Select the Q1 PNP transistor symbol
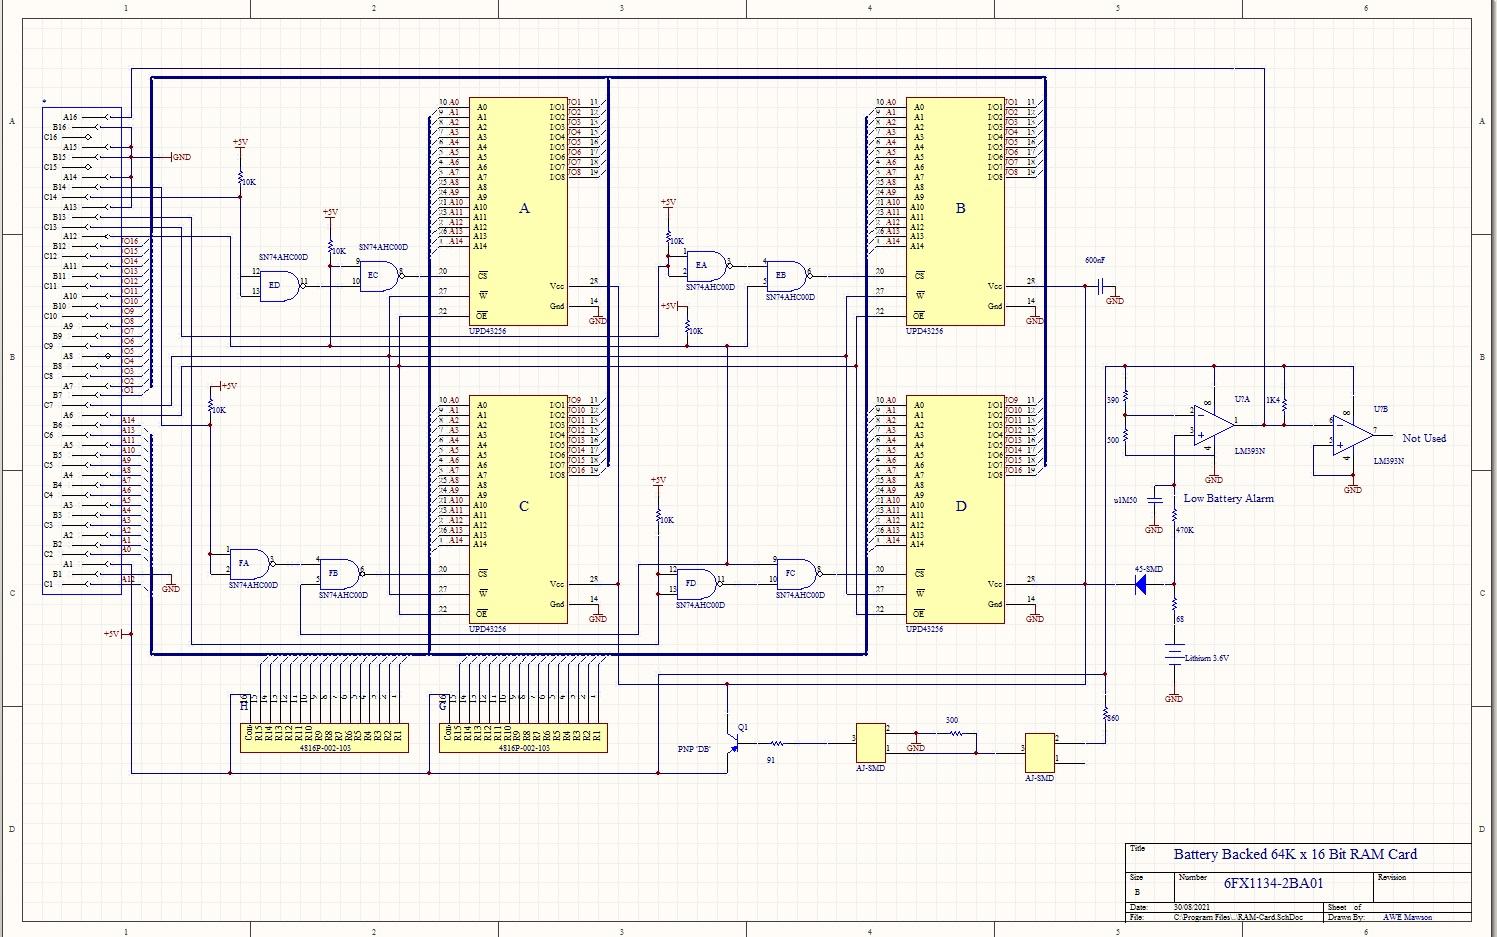This screenshot has height=937, width=1497. click(x=732, y=742)
